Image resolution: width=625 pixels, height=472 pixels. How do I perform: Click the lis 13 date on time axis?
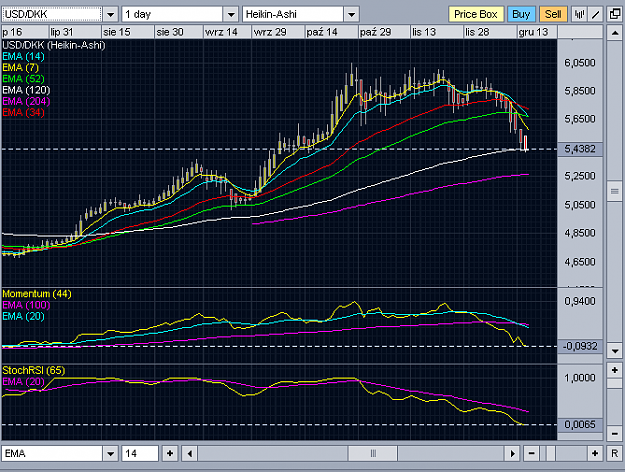tap(424, 32)
